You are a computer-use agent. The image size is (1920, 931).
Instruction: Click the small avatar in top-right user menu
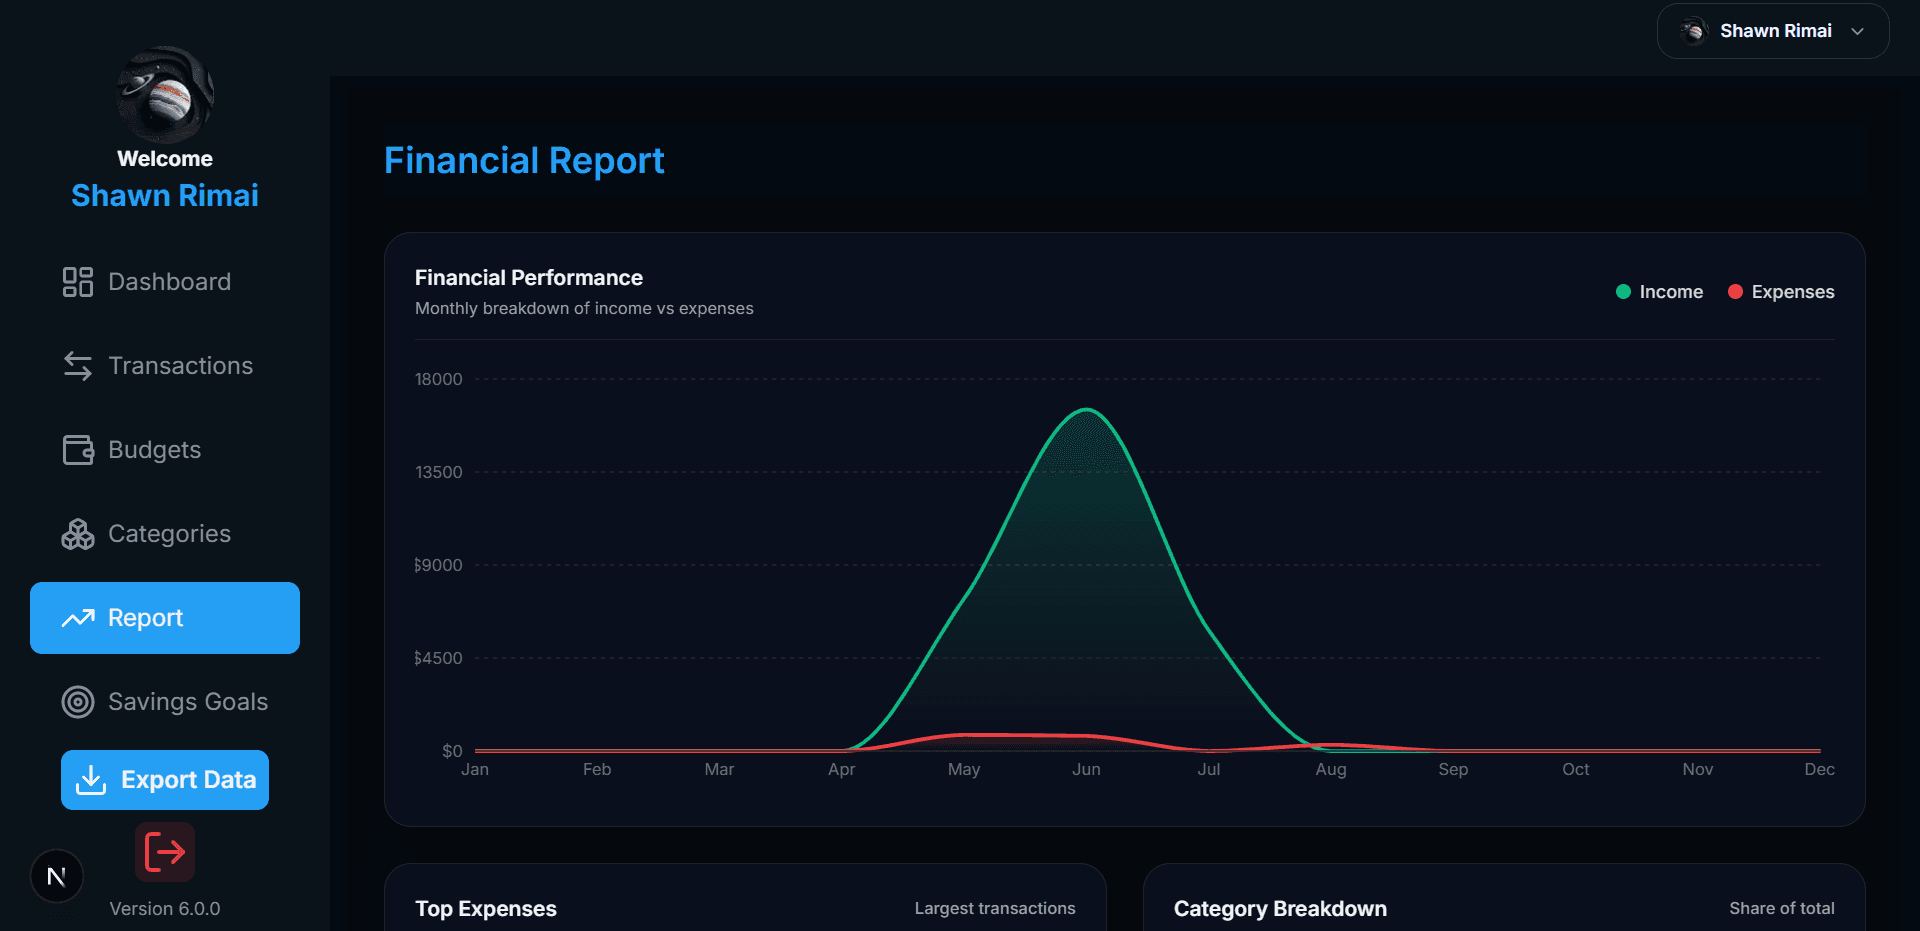click(1693, 31)
